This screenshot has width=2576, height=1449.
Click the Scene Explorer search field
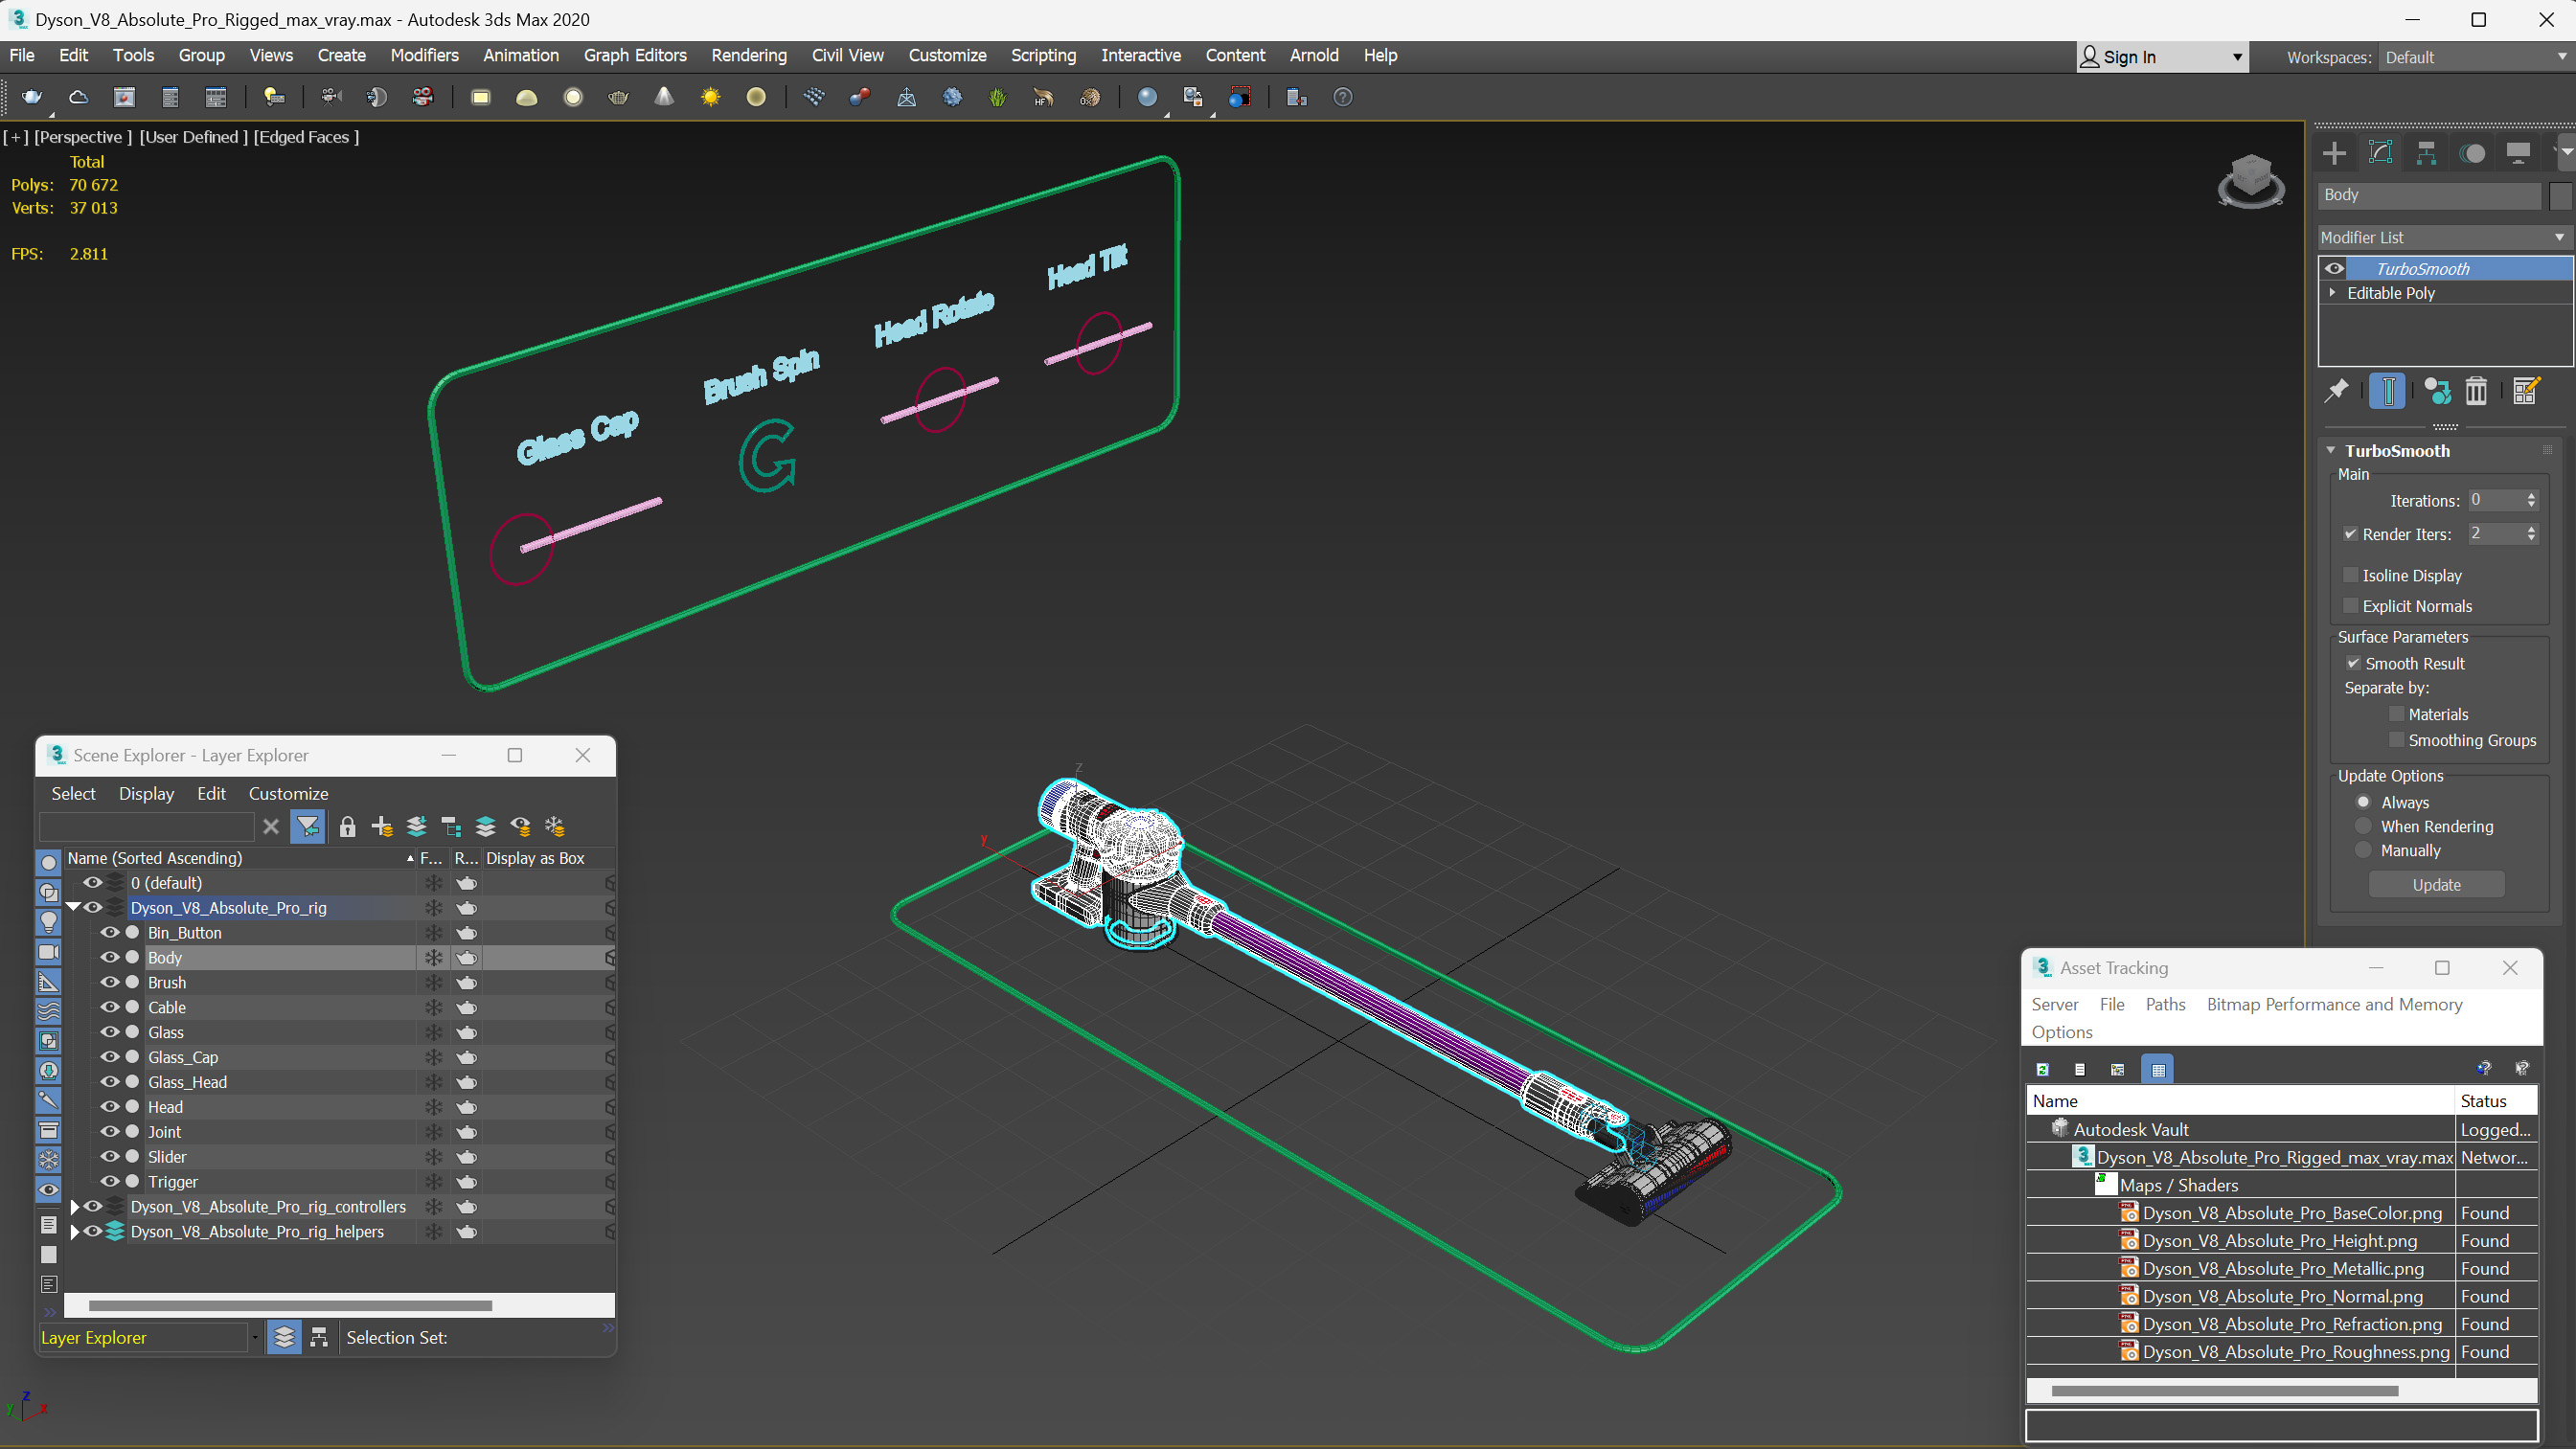(x=146, y=827)
